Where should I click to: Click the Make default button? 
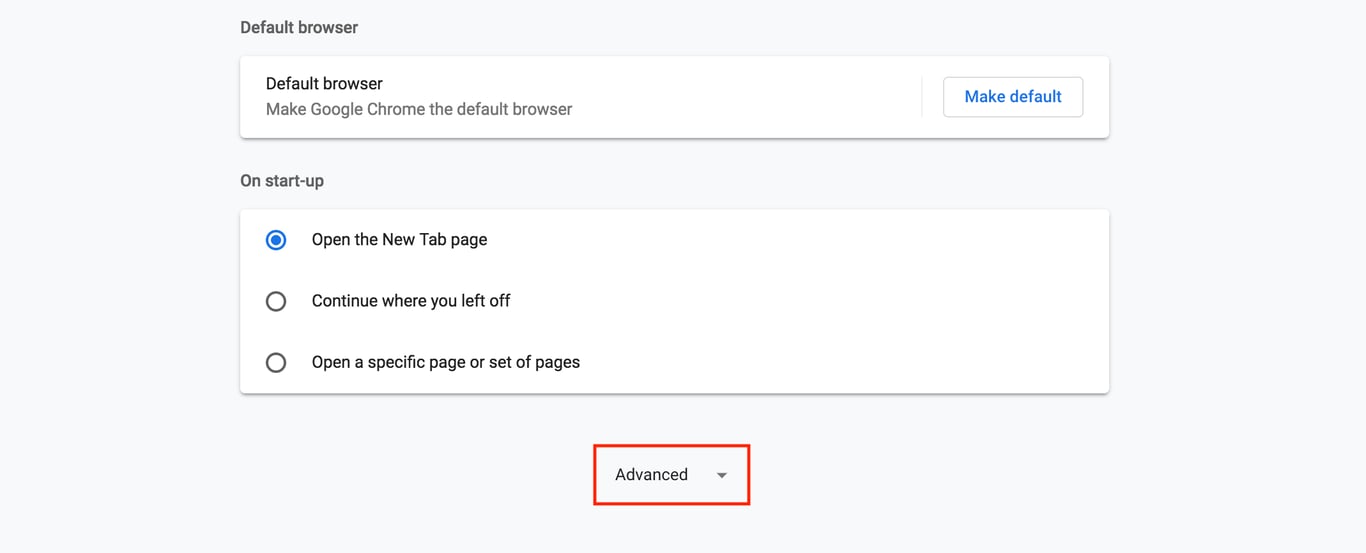tap(1012, 97)
